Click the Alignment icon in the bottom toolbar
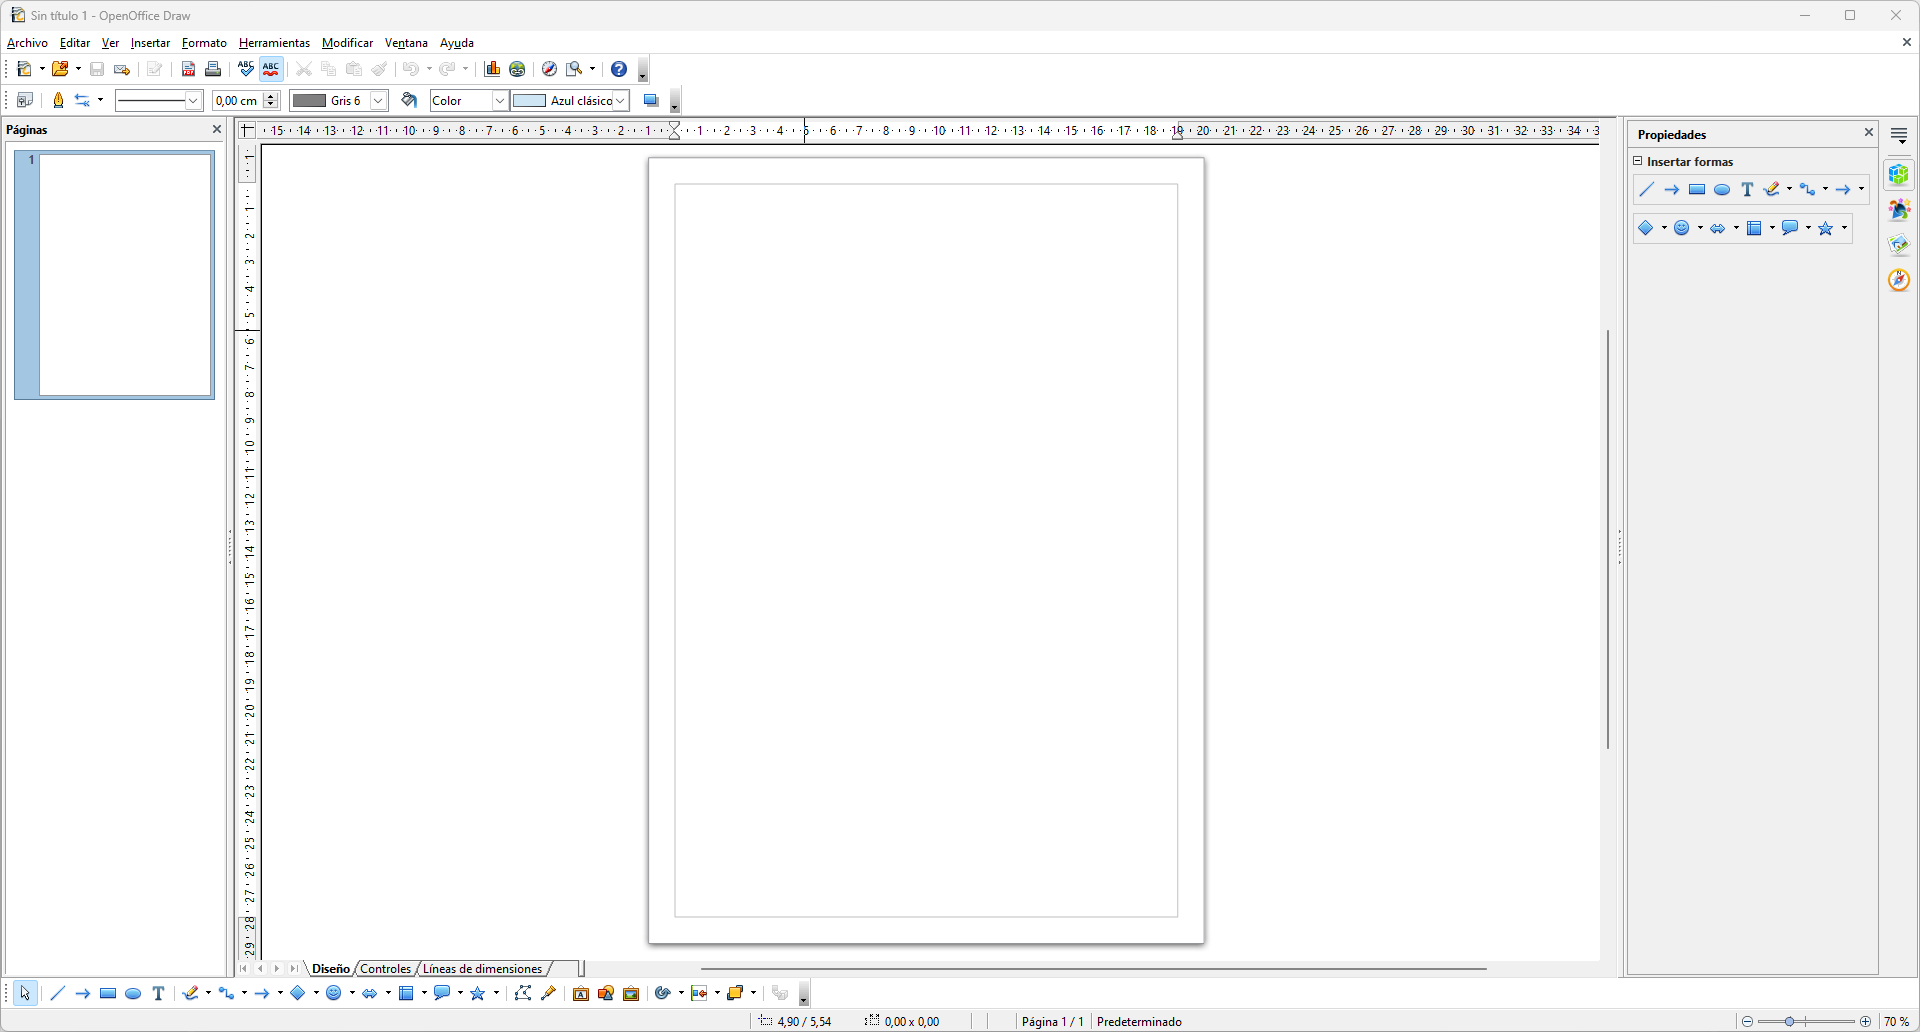Screen dimensions: 1920x1032 point(699,993)
